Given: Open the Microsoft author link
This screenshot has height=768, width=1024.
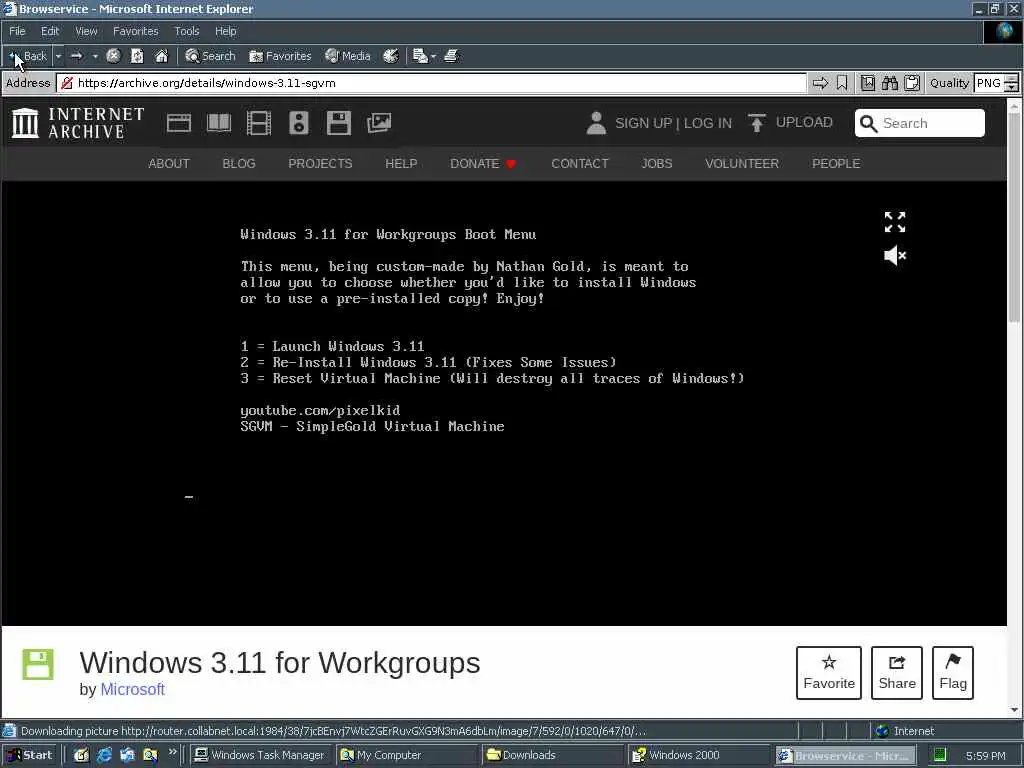Looking at the screenshot, I should (132, 689).
